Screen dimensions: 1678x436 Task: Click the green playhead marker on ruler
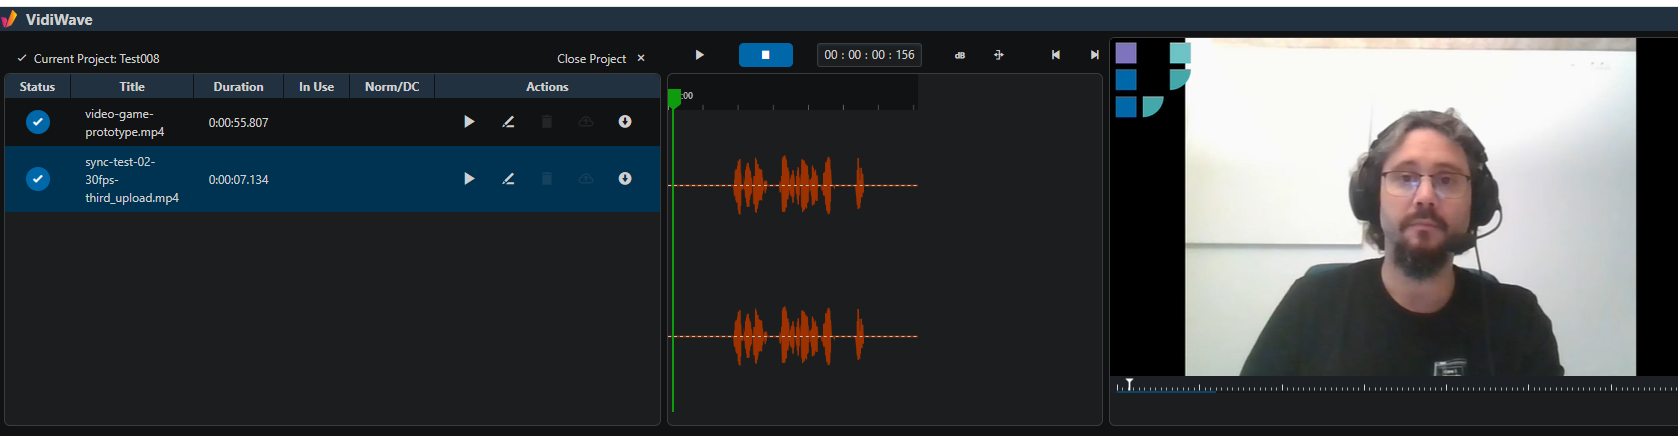tap(674, 97)
